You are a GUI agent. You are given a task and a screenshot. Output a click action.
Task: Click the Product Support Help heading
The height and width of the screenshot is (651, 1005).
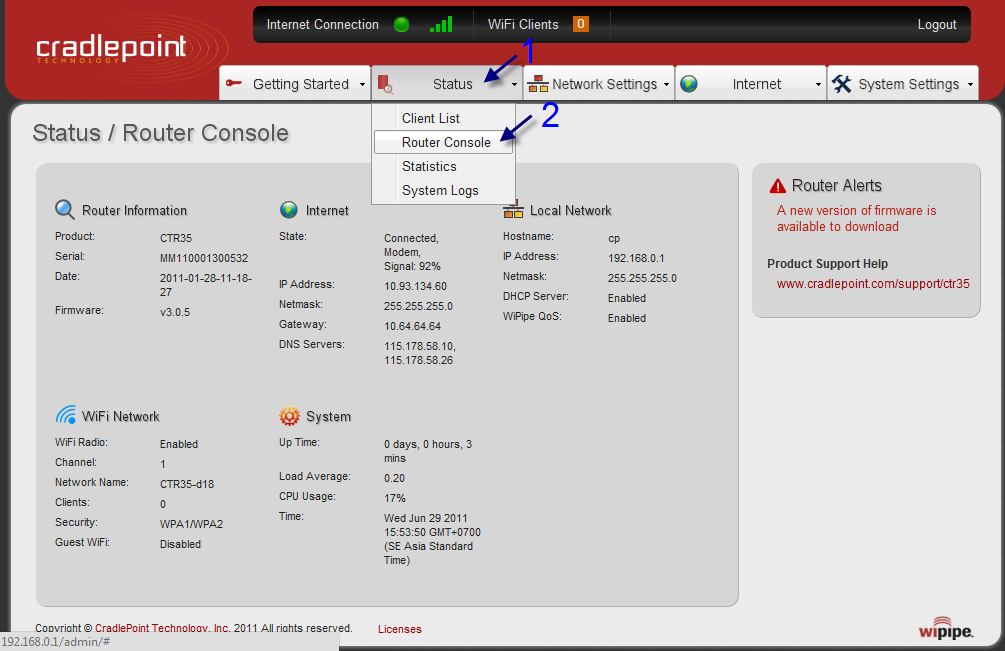tap(827, 264)
